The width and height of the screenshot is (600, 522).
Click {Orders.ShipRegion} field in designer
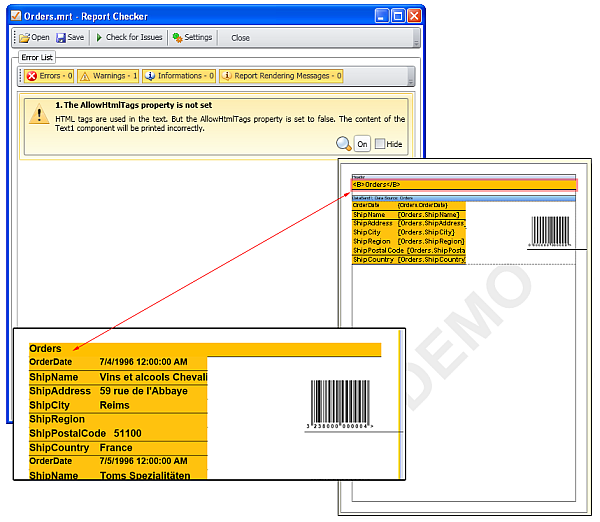[x=431, y=241]
